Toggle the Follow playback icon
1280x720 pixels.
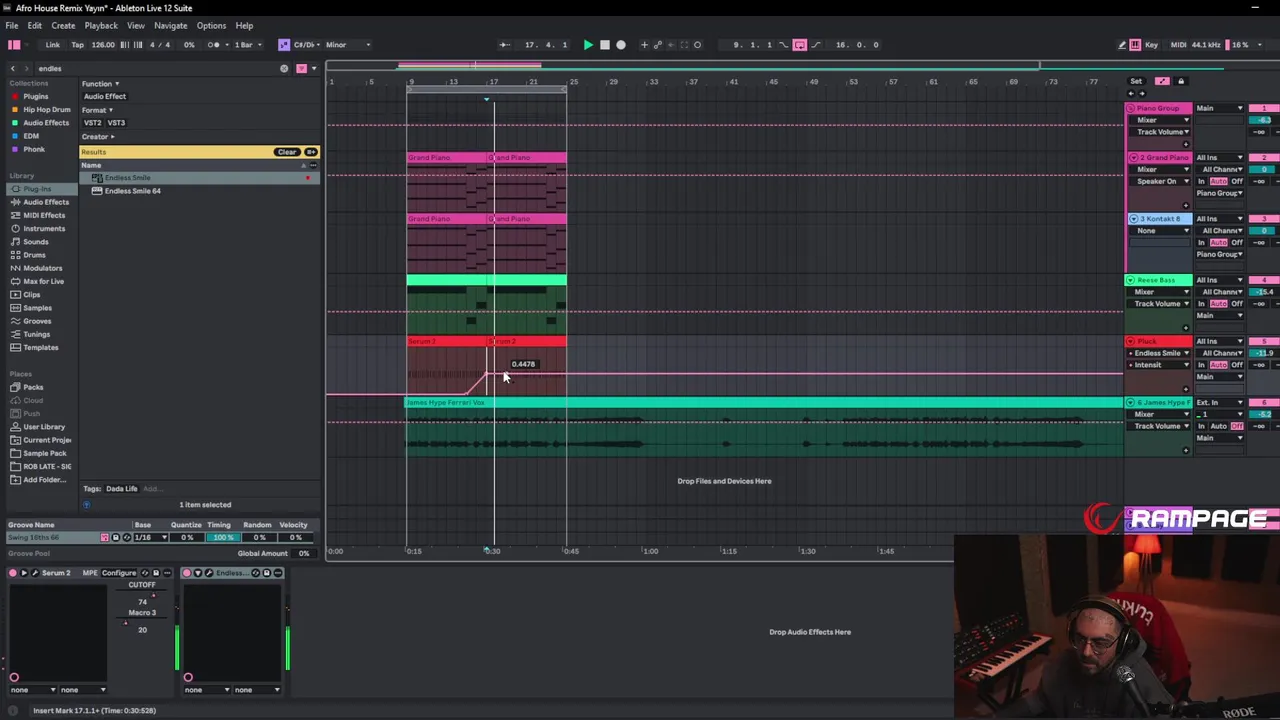[504, 44]
